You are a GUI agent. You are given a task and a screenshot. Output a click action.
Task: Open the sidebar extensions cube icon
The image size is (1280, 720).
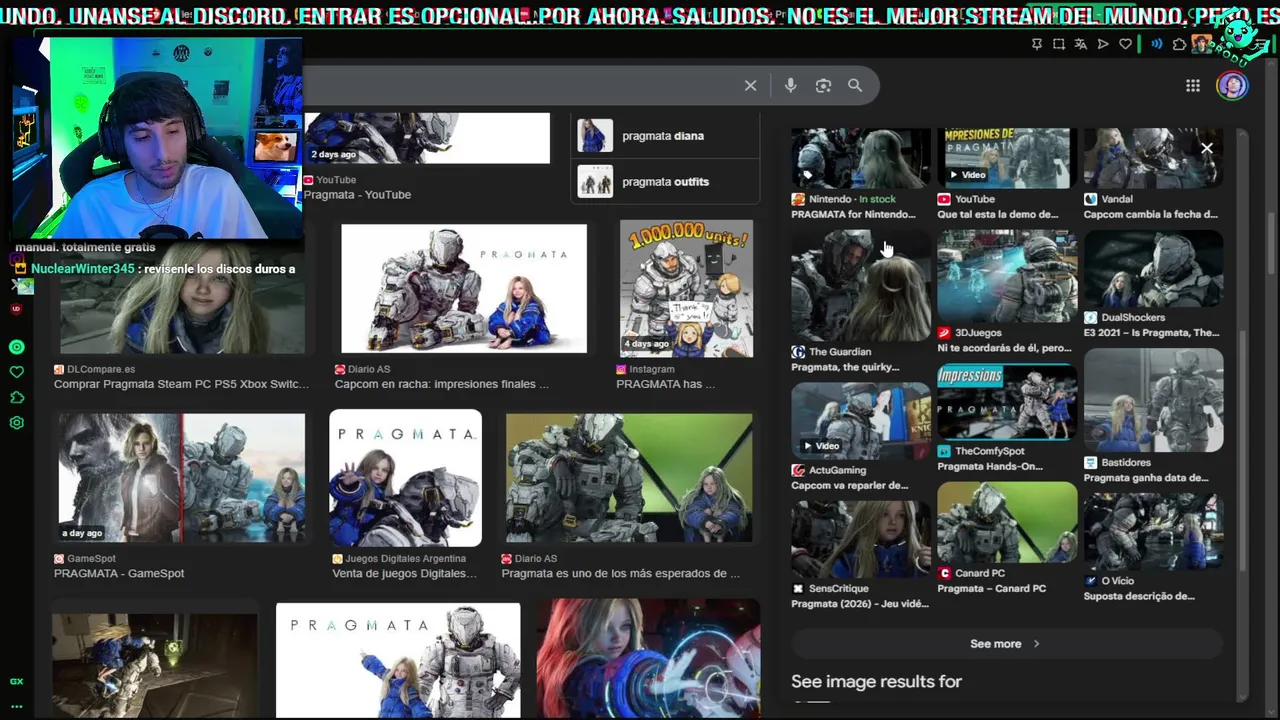pos(16,397)
